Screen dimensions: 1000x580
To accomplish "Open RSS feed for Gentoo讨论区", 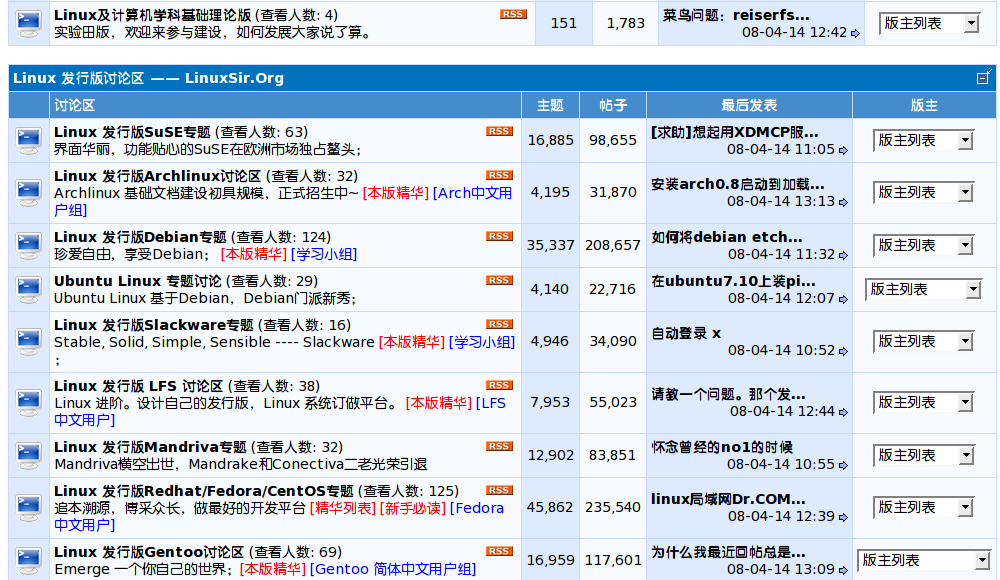I will (x=499, y=552).
